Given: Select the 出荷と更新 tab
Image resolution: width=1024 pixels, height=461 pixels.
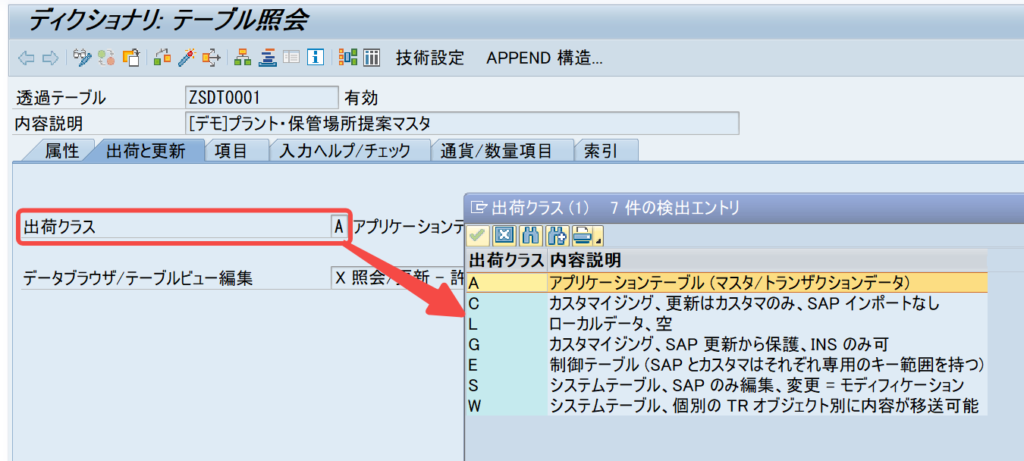Looking at the screenshot, I should click(x=145, y=151).
